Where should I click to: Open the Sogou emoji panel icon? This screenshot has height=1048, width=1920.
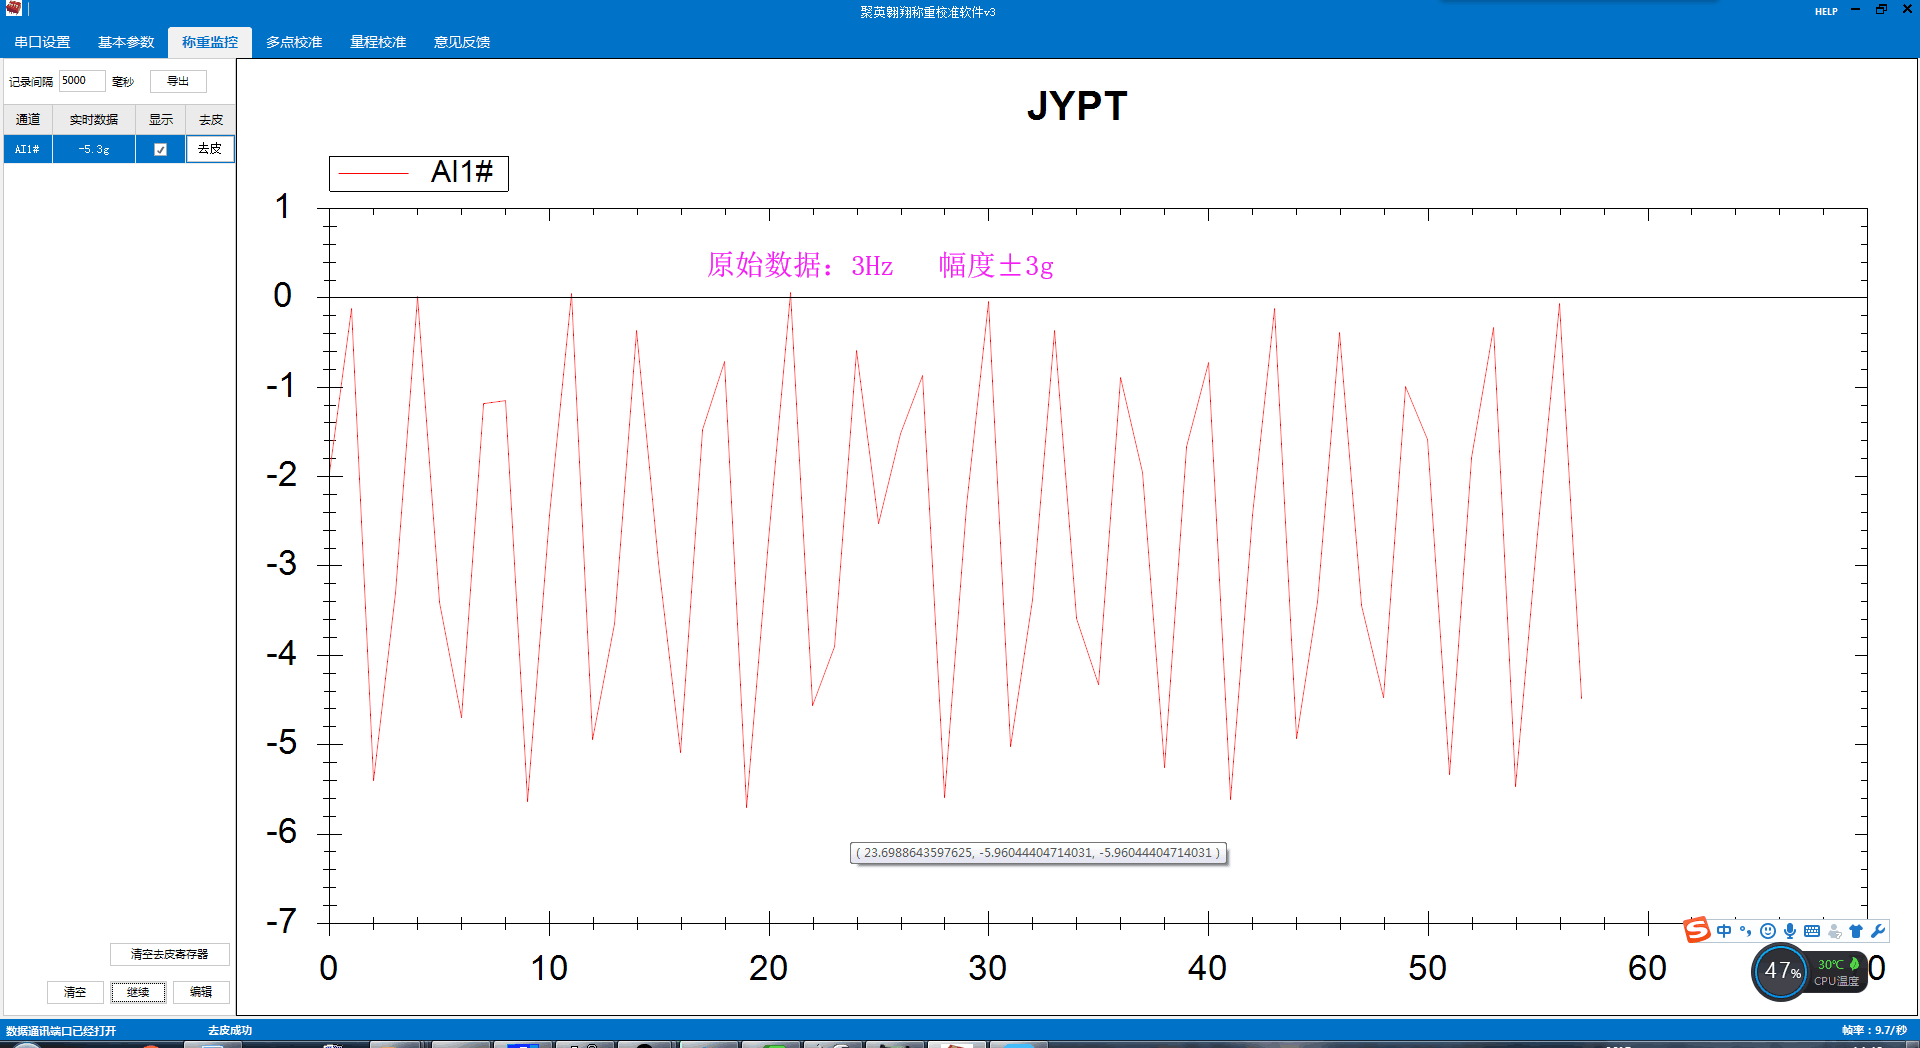point(1767,930)
